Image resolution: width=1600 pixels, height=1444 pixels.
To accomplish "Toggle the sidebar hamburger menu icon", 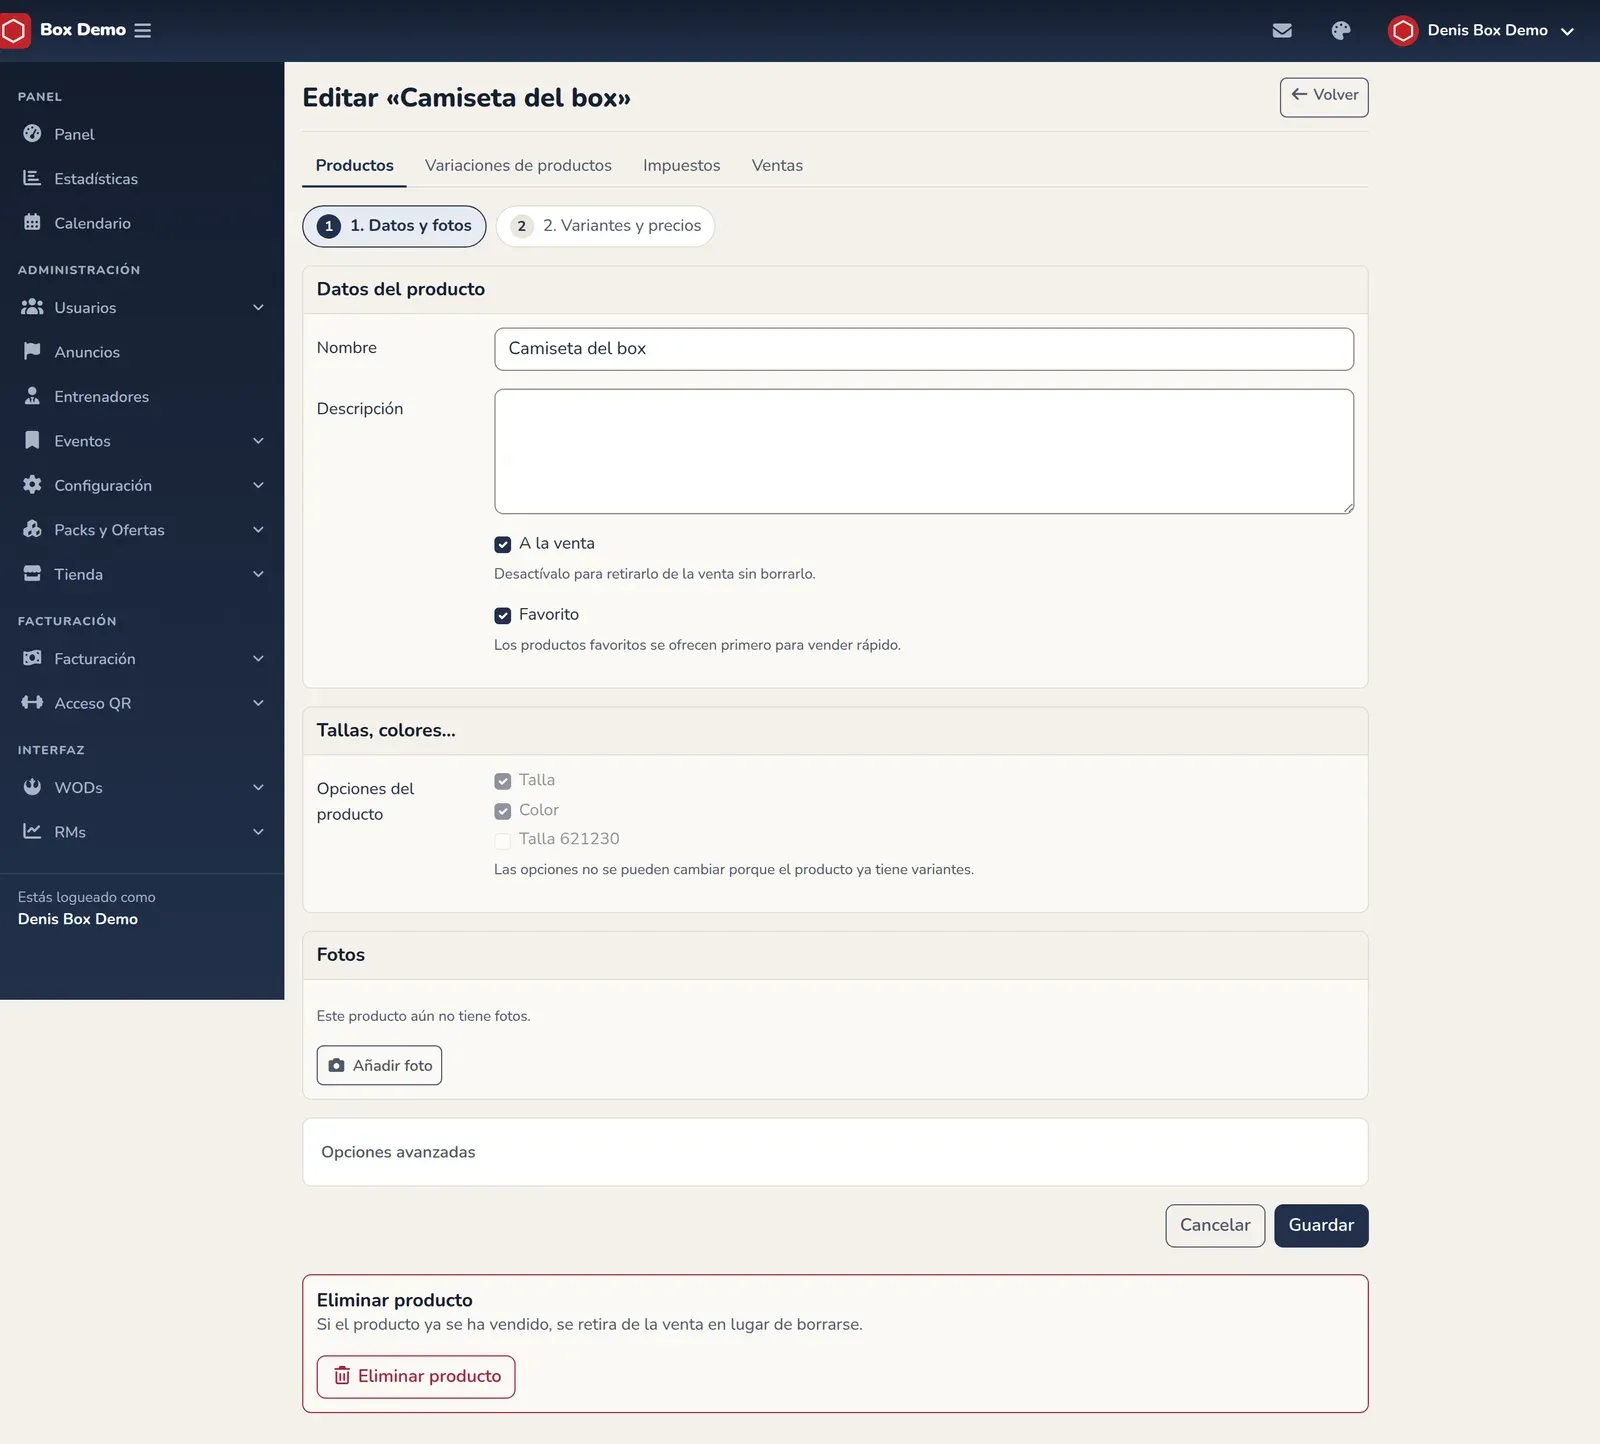I will 143,31.
